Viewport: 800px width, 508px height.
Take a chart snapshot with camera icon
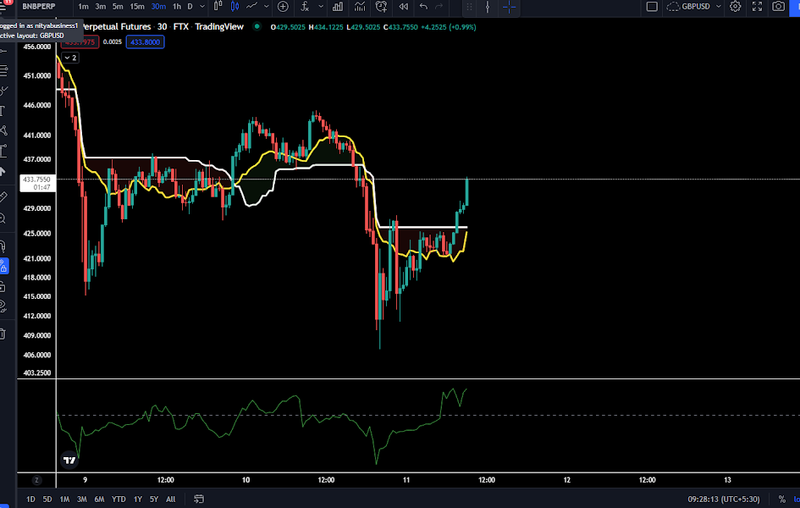coord(779,7)
